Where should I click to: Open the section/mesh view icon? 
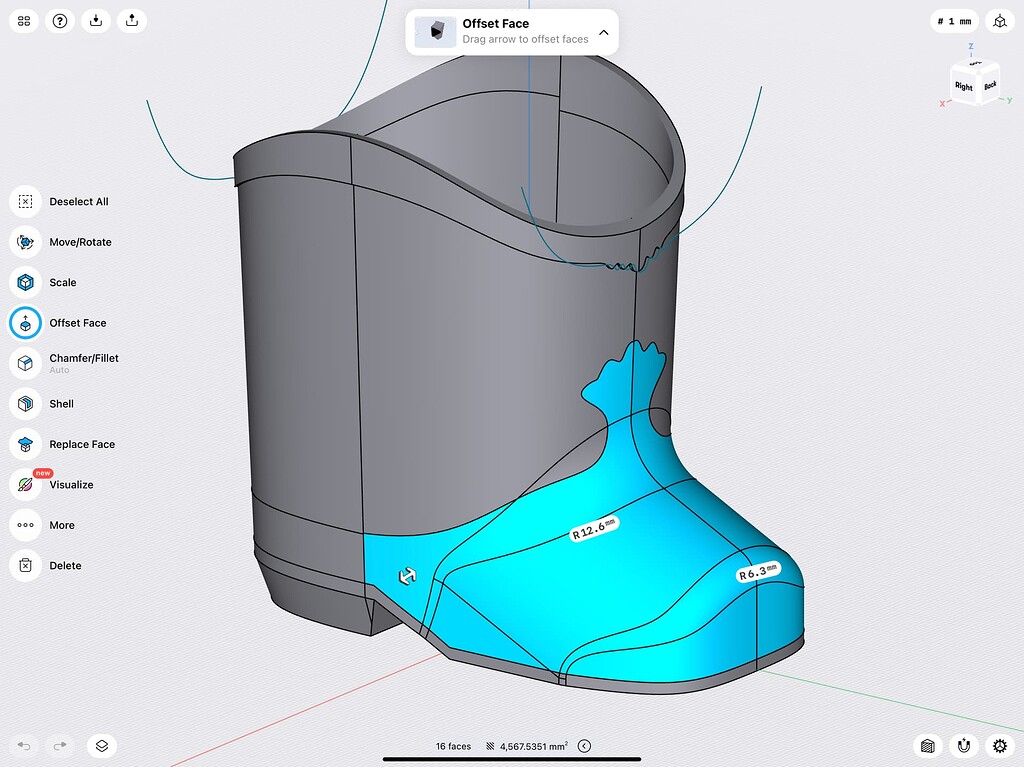tap(927, 746)
